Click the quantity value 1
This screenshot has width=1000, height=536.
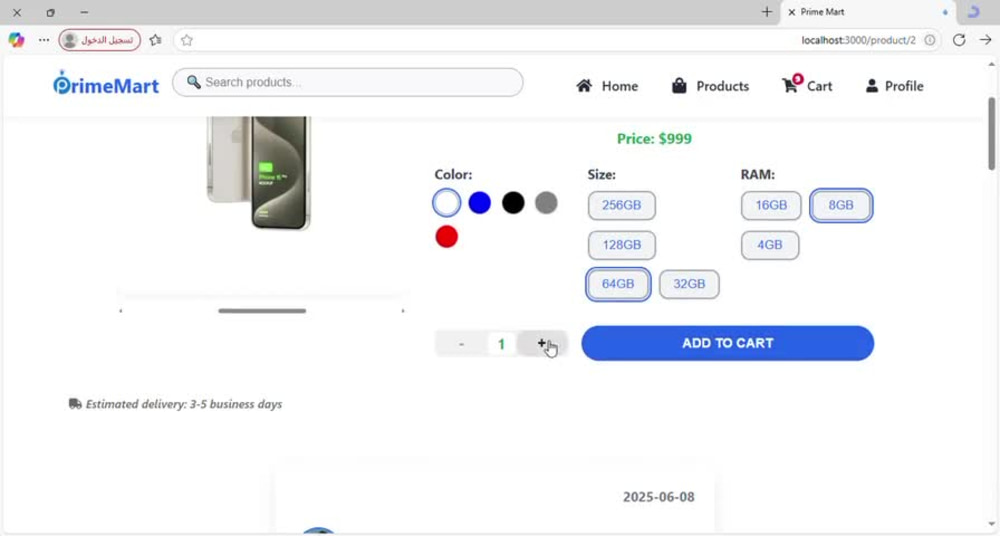pyautogui.click(x=501, y=345)
